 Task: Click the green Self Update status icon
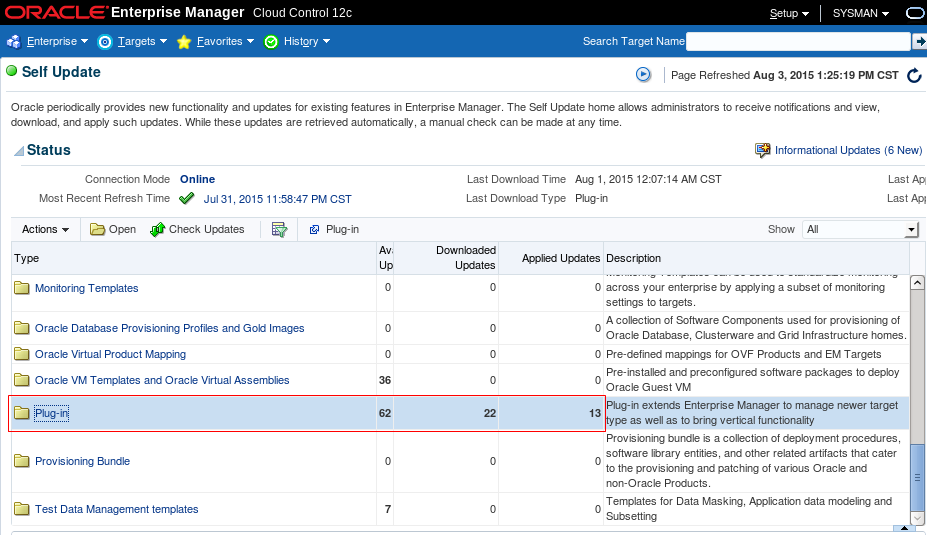click(x=12, y=72)
